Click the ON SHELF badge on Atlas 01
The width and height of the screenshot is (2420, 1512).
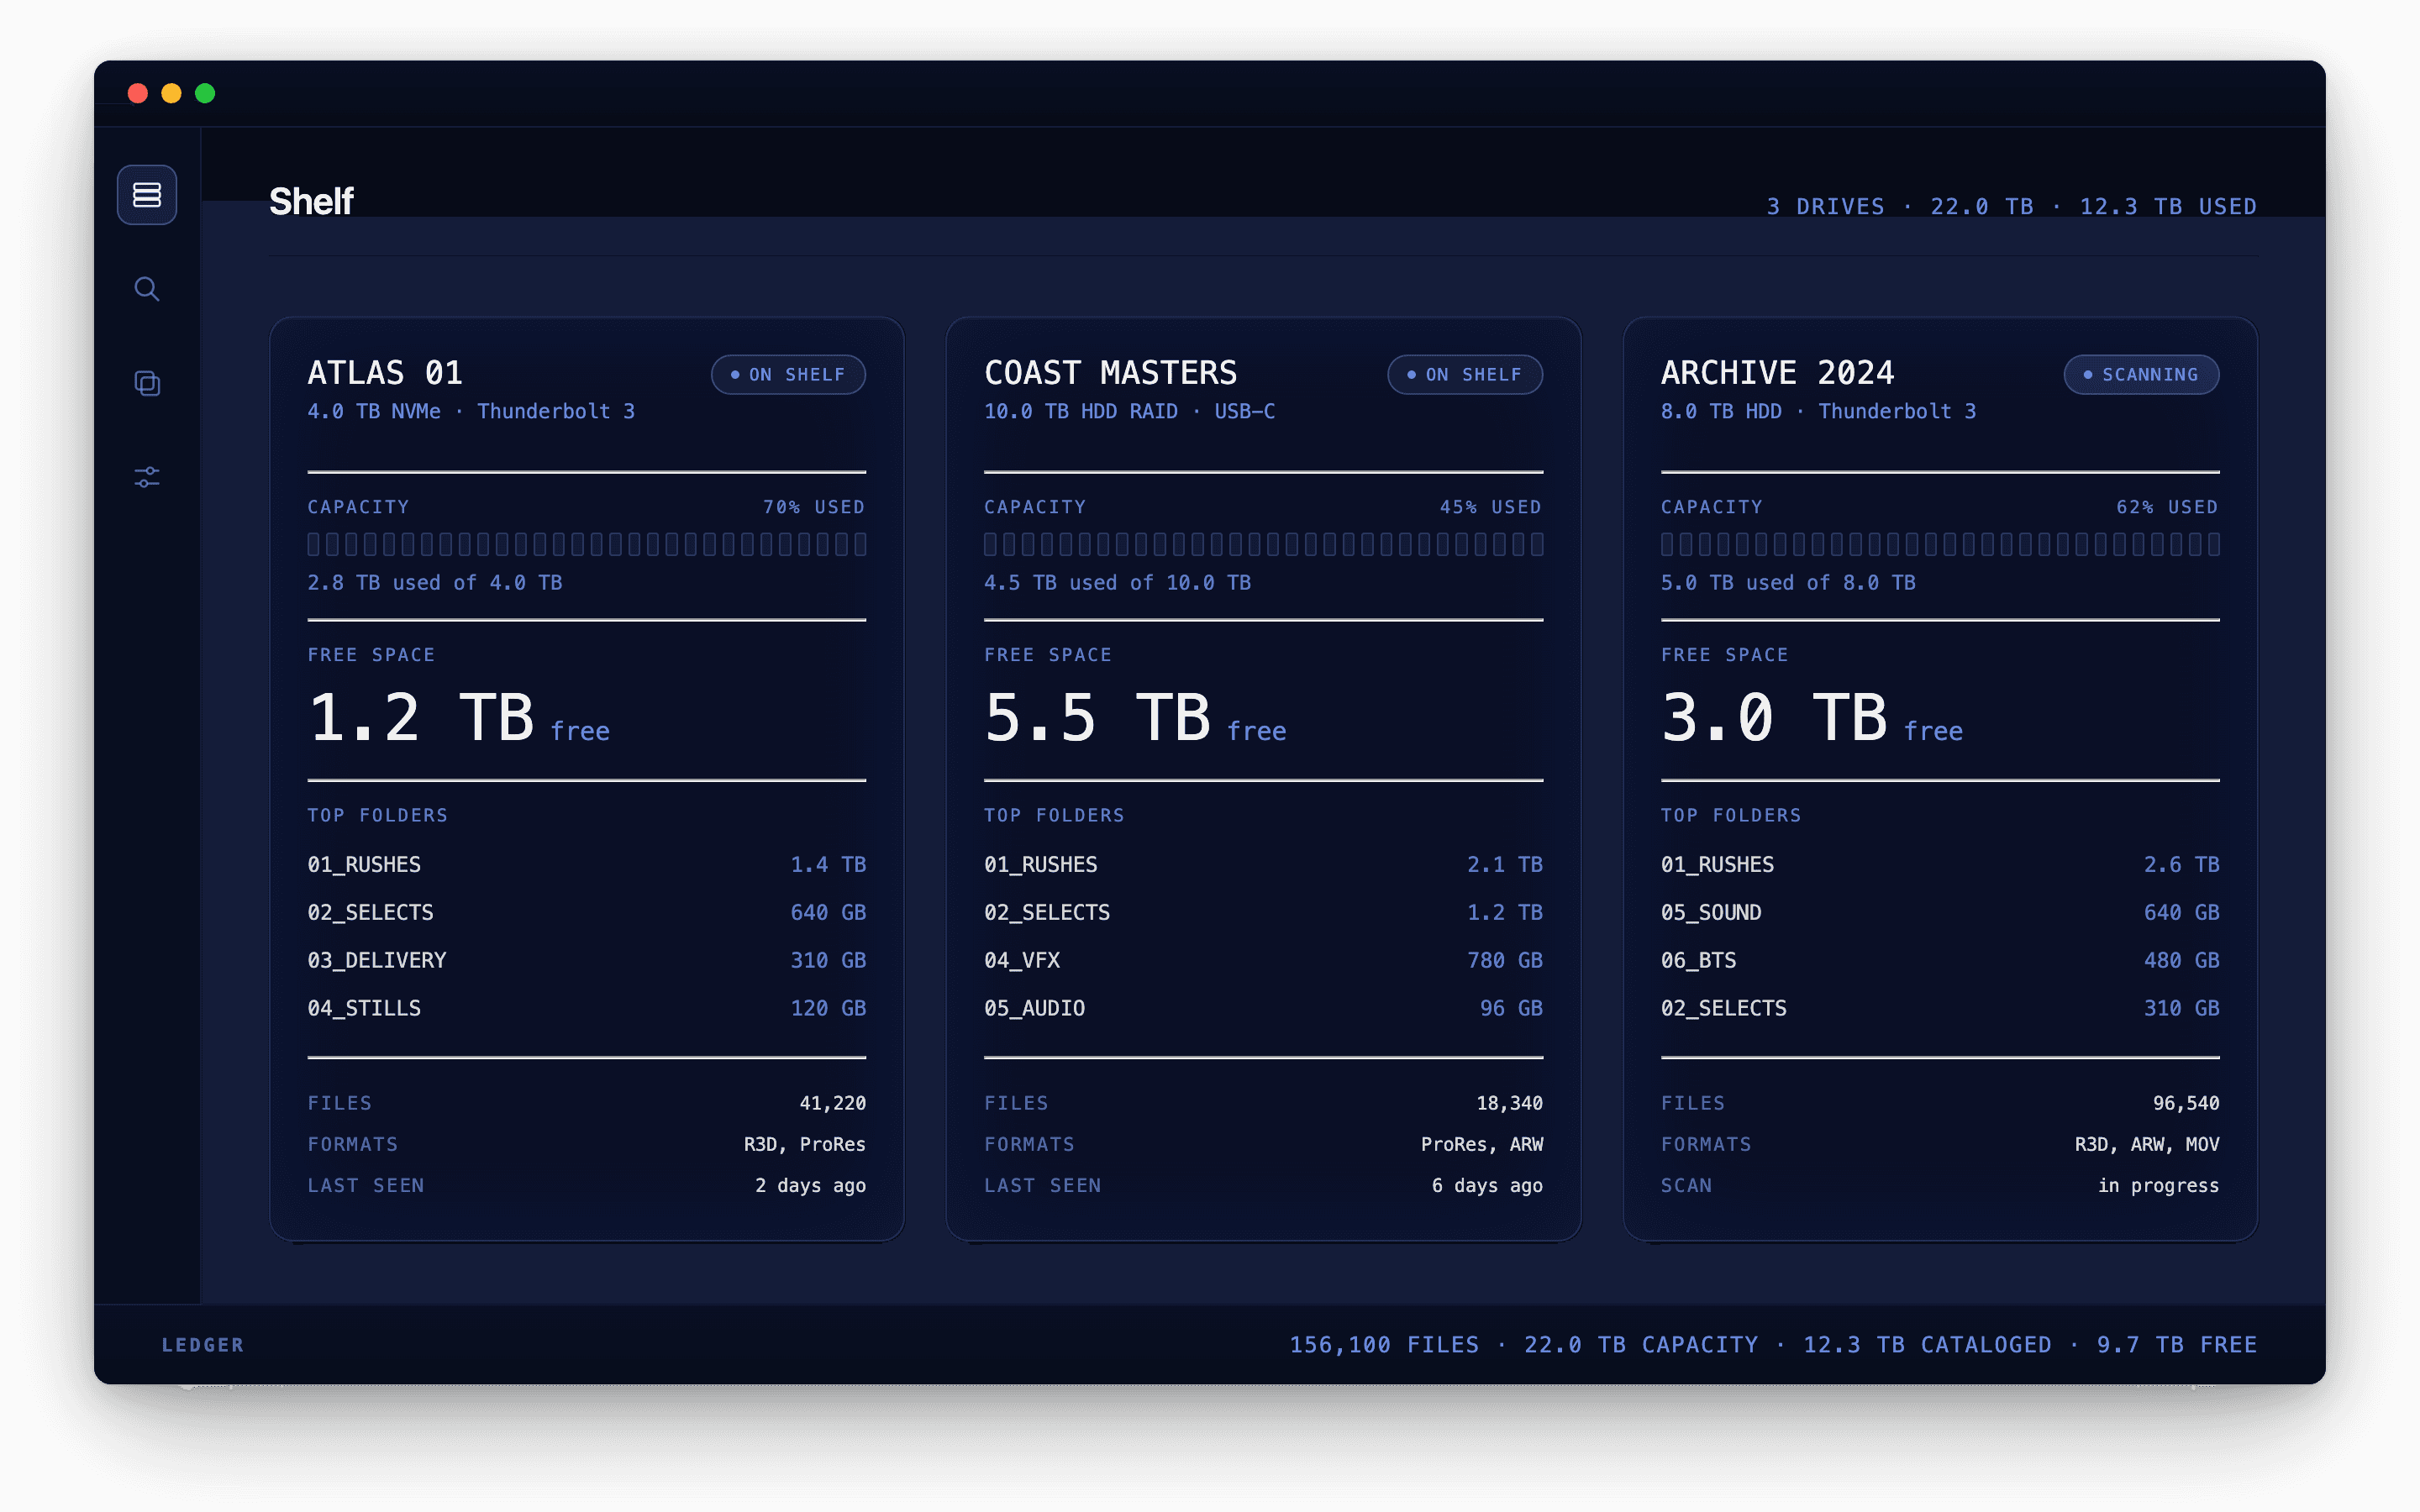(788, 374)
